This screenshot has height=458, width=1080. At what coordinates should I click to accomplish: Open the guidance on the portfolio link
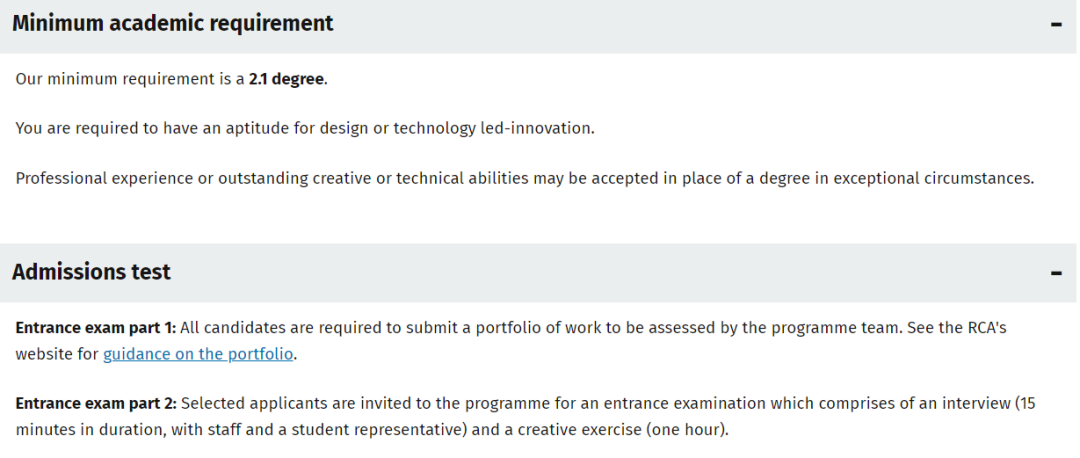pyautogui.click(x=198, y=355)
